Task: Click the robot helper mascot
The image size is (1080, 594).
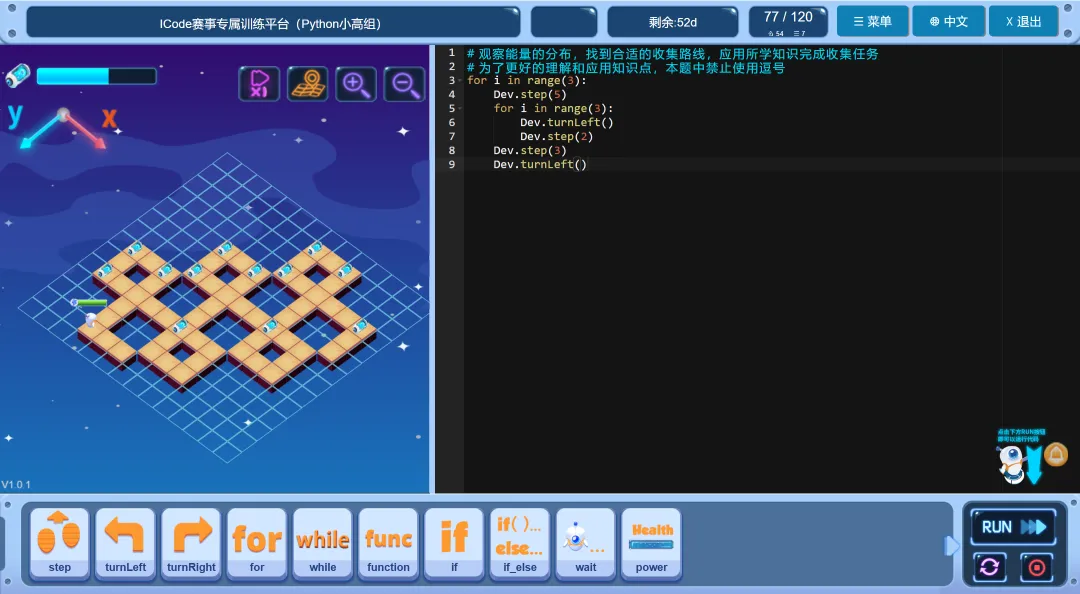Action: [x=1011, y=464]
